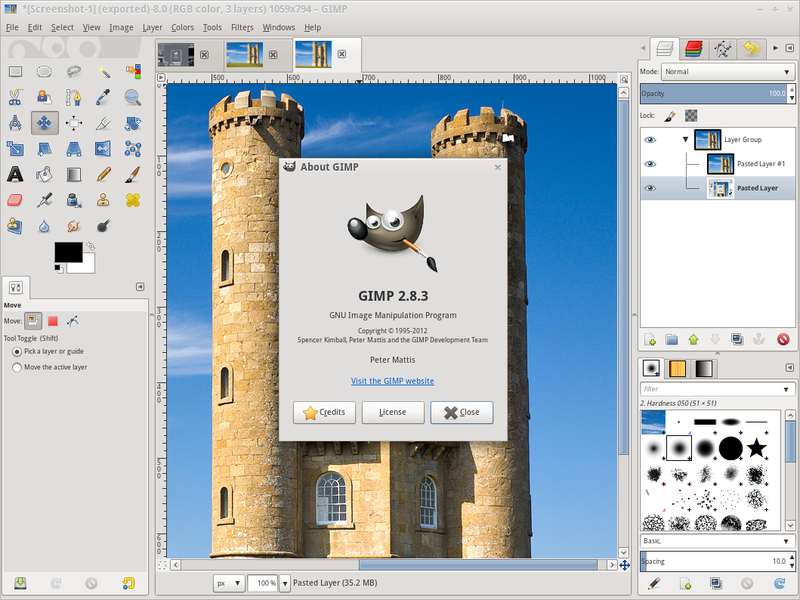The image size is (800, 600).
Task: Set Move mode to layer
Action: pyautogui.click(x=33, y=321)
